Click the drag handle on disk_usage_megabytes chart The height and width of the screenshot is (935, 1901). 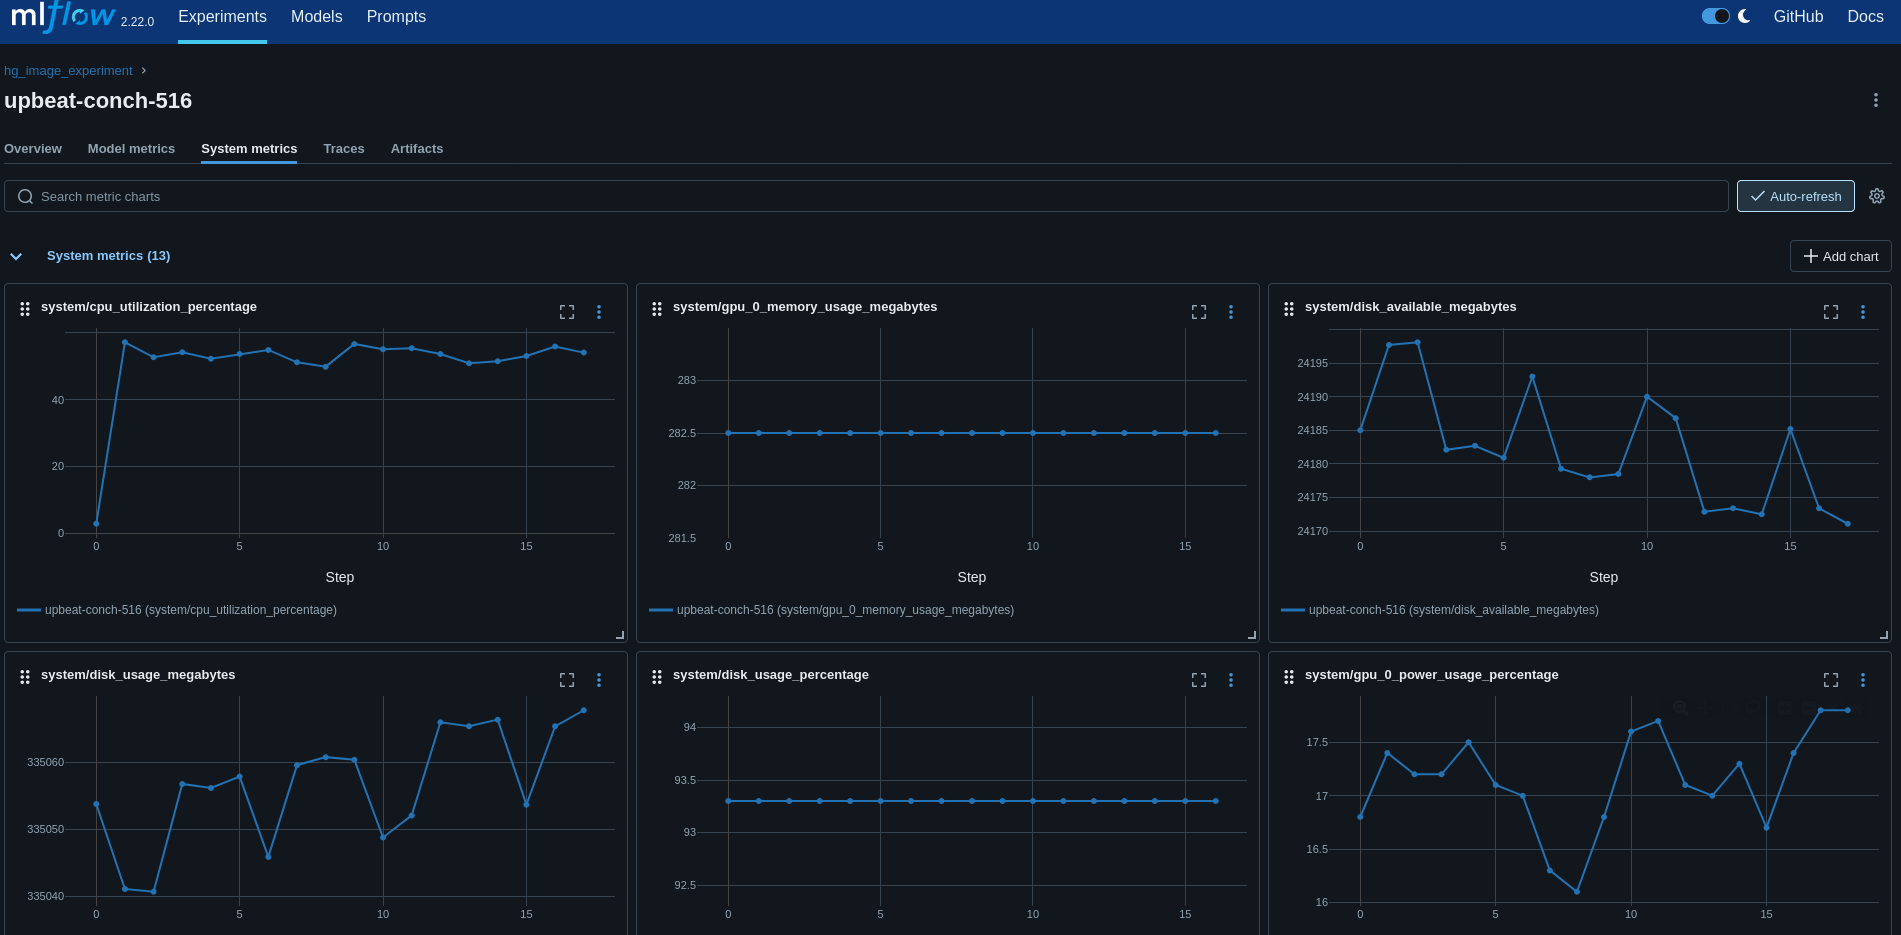[25, 677]
